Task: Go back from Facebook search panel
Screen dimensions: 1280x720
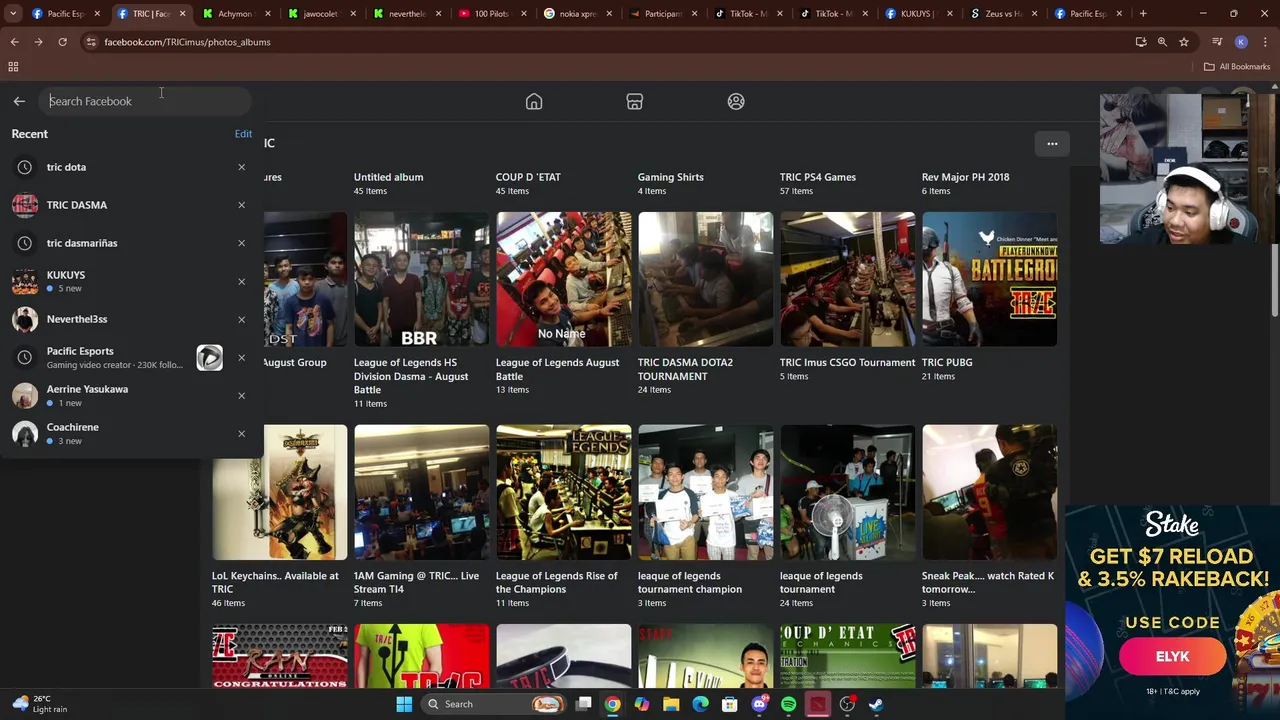Action: click(19, 101)
